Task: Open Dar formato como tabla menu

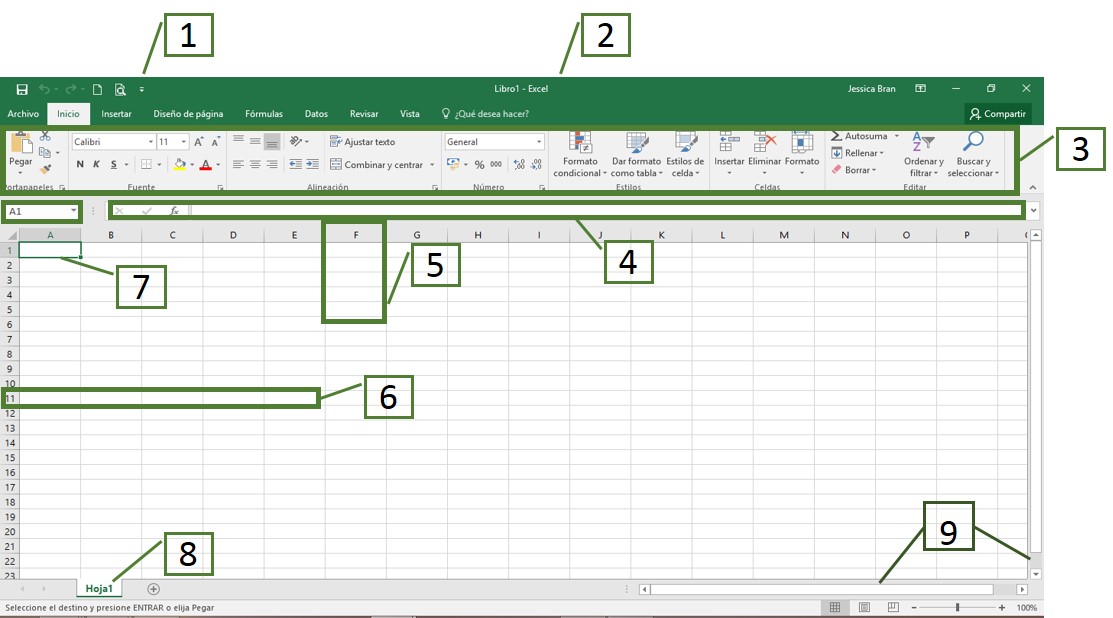Action: pyautogui.click(x=637, y=155)
